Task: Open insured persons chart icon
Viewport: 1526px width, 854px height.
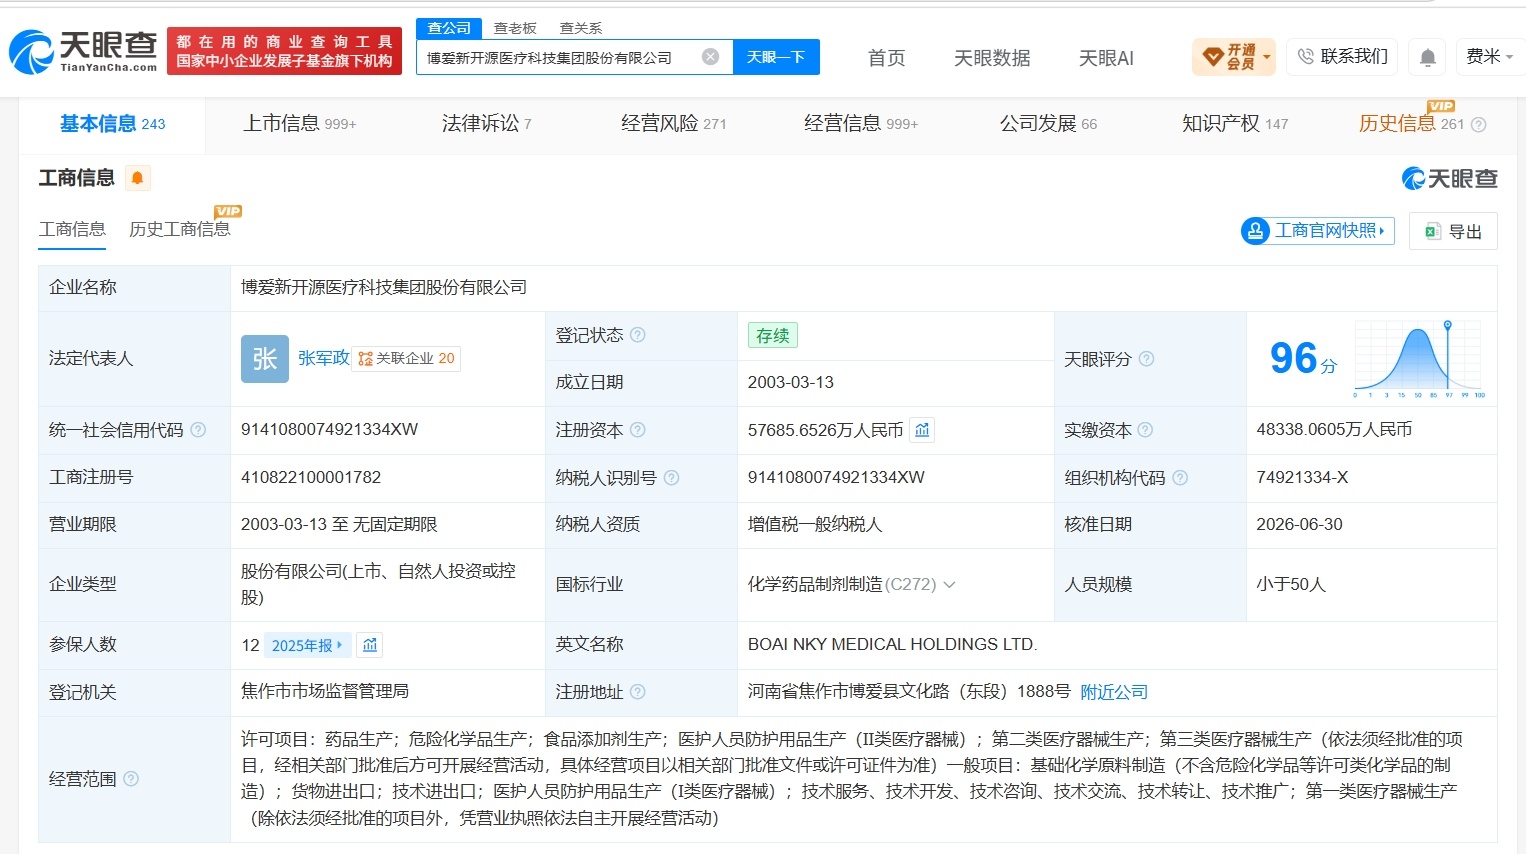Action: click(370, 645)
